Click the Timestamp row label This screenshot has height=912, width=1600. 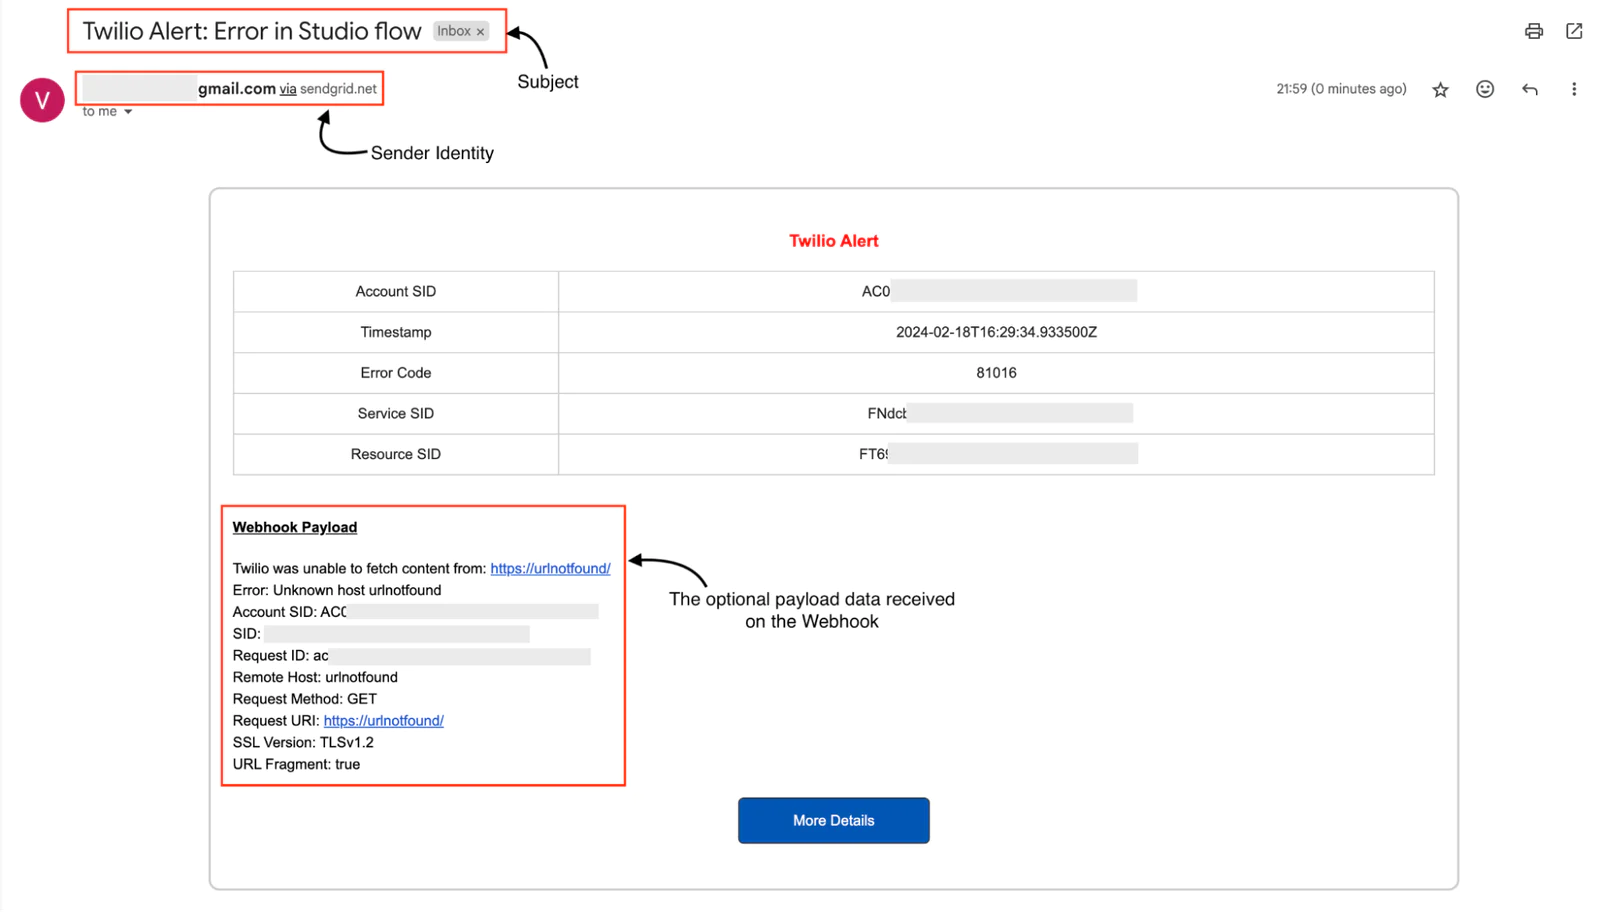(x=396, y=332)
